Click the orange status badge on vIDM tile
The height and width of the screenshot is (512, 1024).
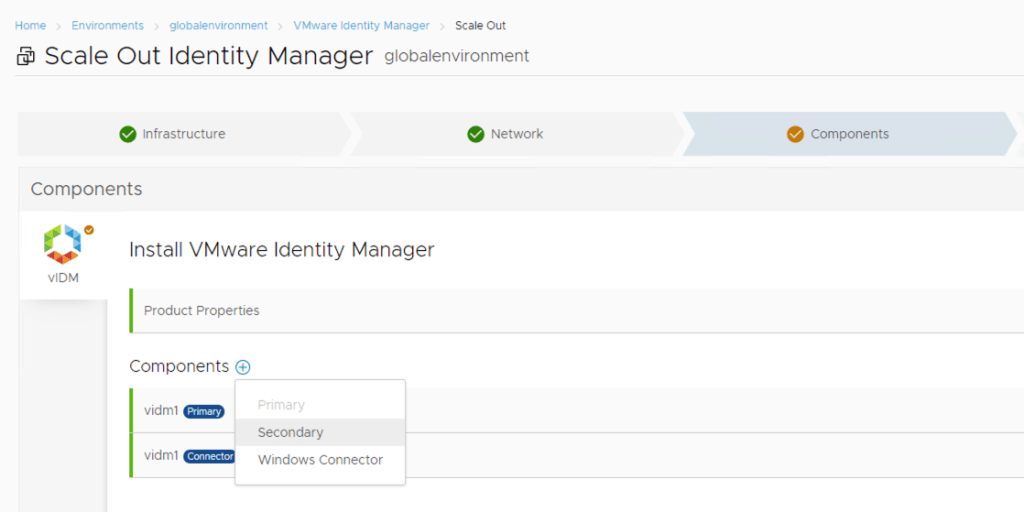(89, 230)
